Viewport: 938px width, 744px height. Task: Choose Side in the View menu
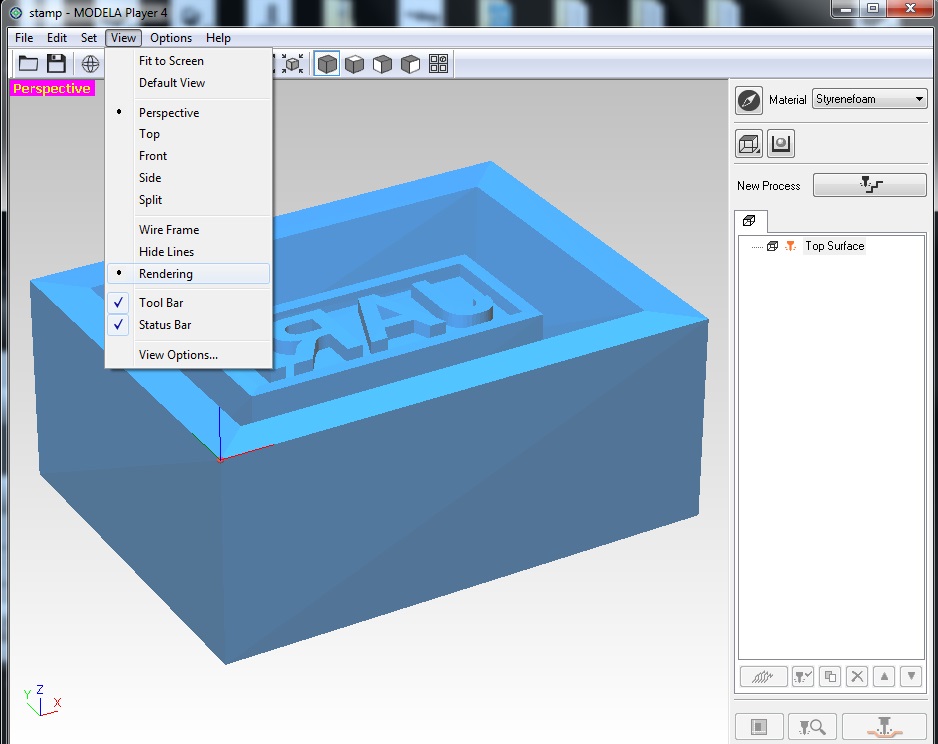tap(188, 178)
